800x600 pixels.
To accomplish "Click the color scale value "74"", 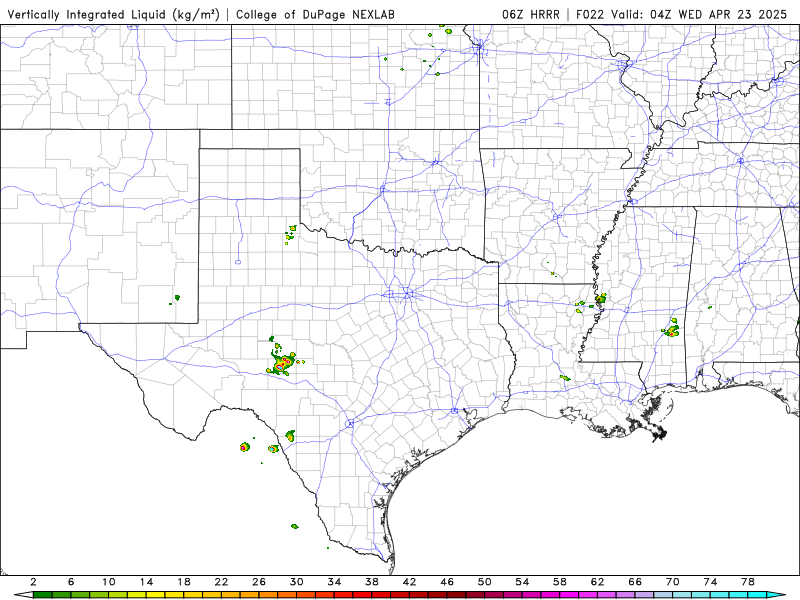I will point(710,582).
